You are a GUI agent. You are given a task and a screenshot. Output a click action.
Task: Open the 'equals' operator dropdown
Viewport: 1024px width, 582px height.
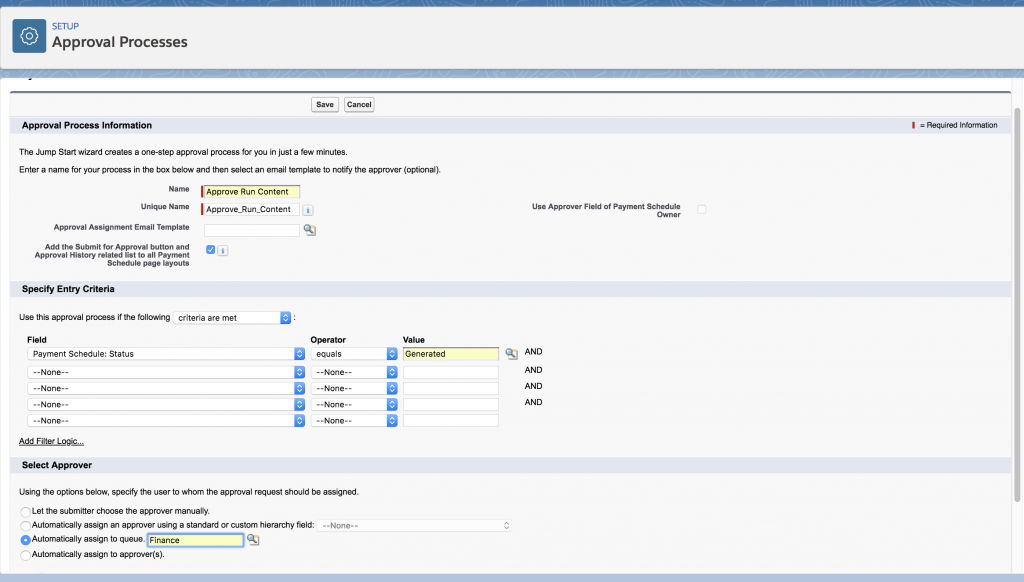354,354
